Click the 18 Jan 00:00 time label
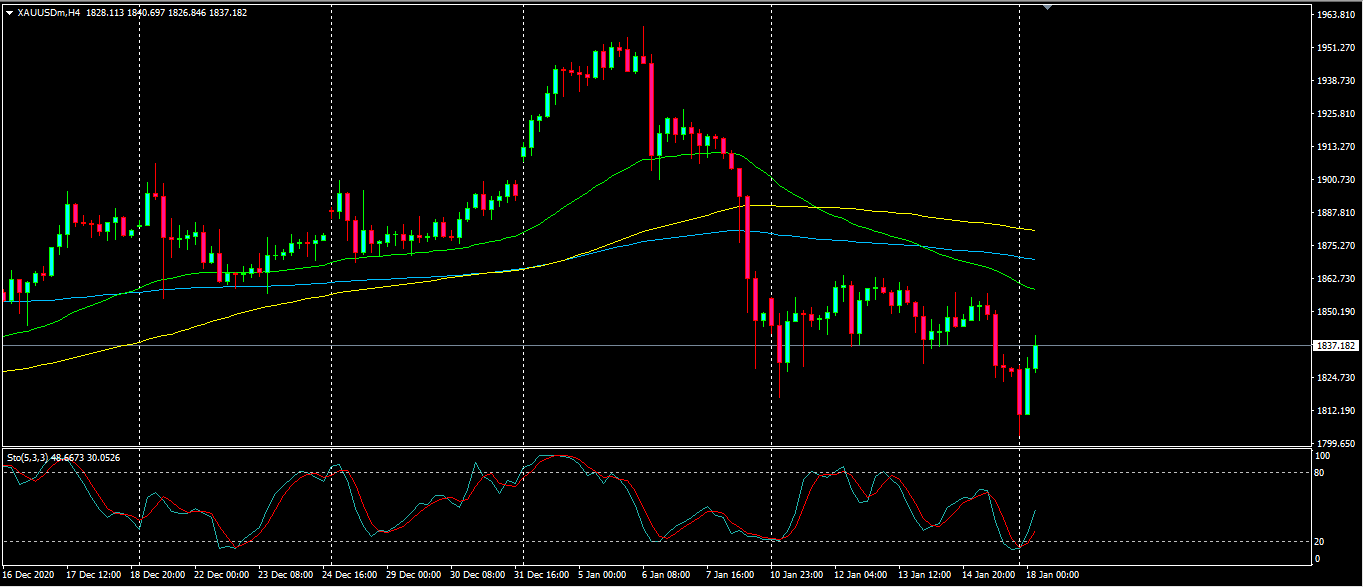 (1053, 575)
